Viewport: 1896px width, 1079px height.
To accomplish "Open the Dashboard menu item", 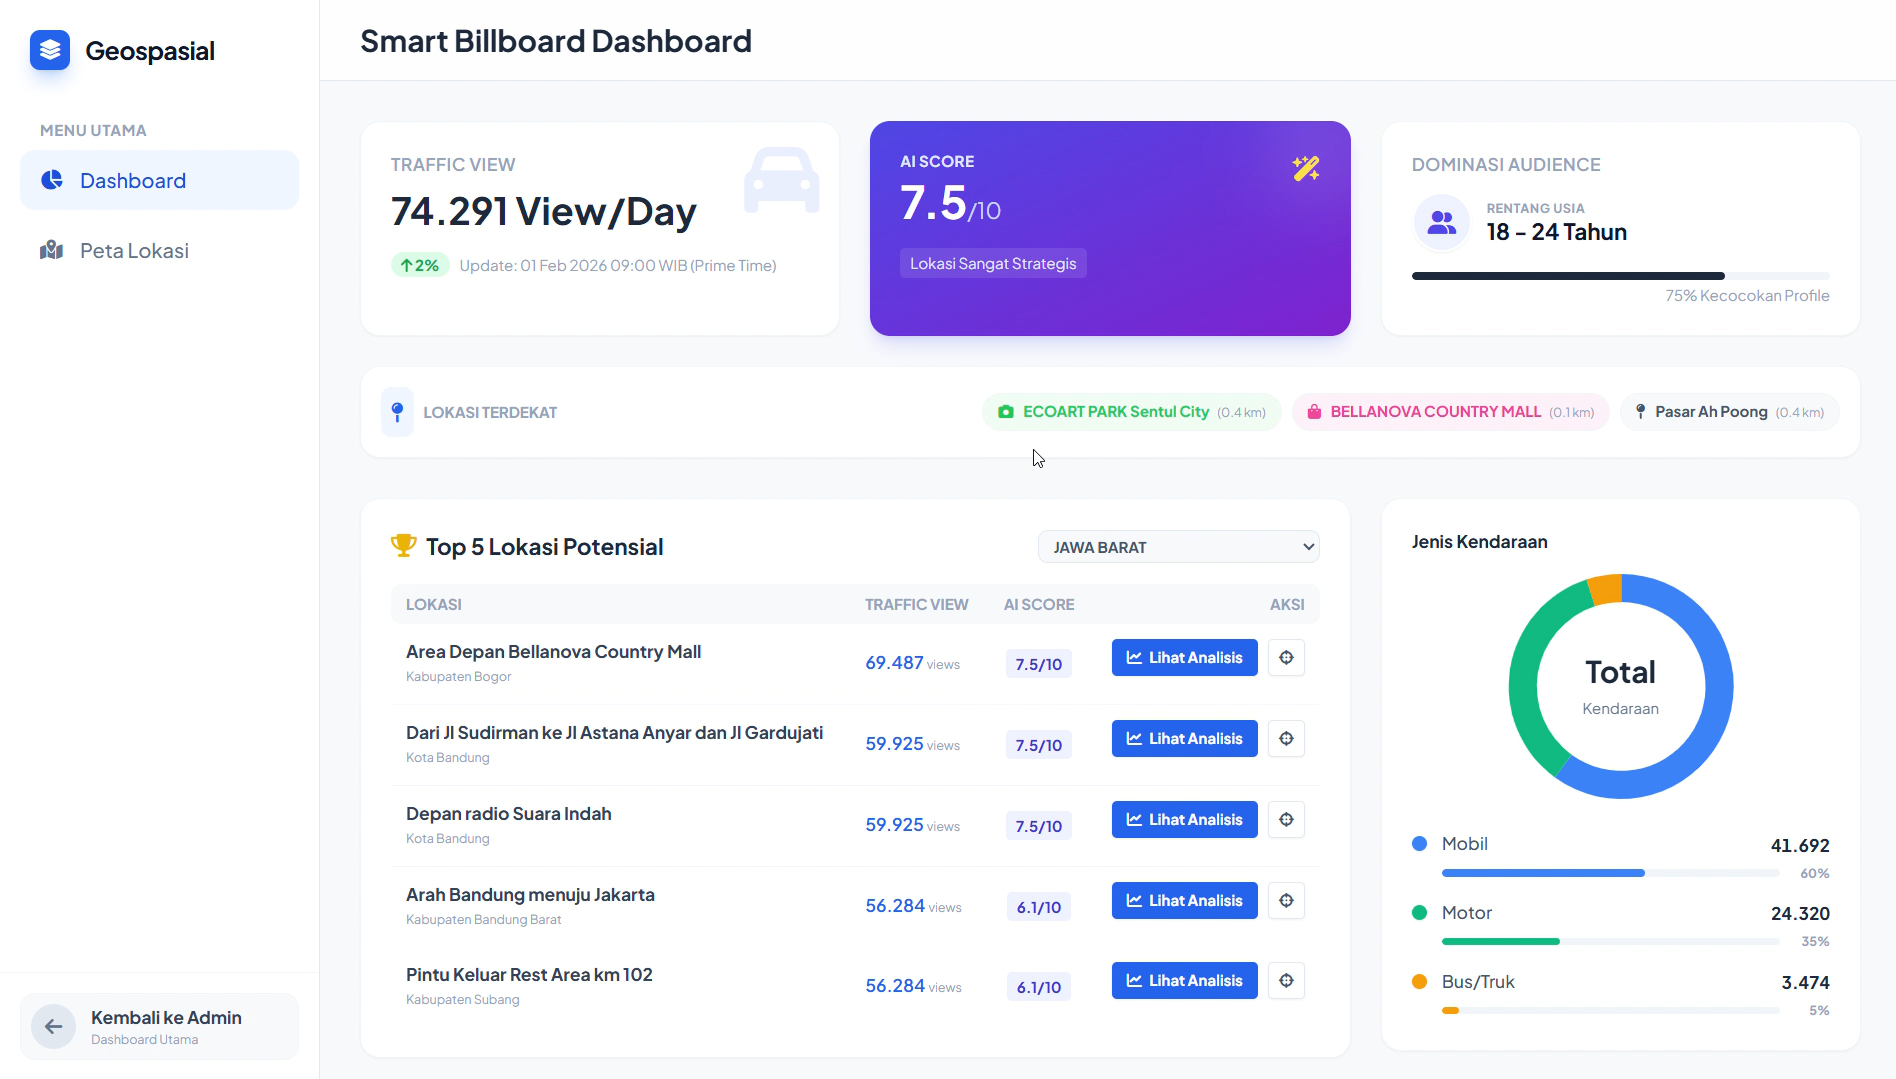I will tap(160, 181).
